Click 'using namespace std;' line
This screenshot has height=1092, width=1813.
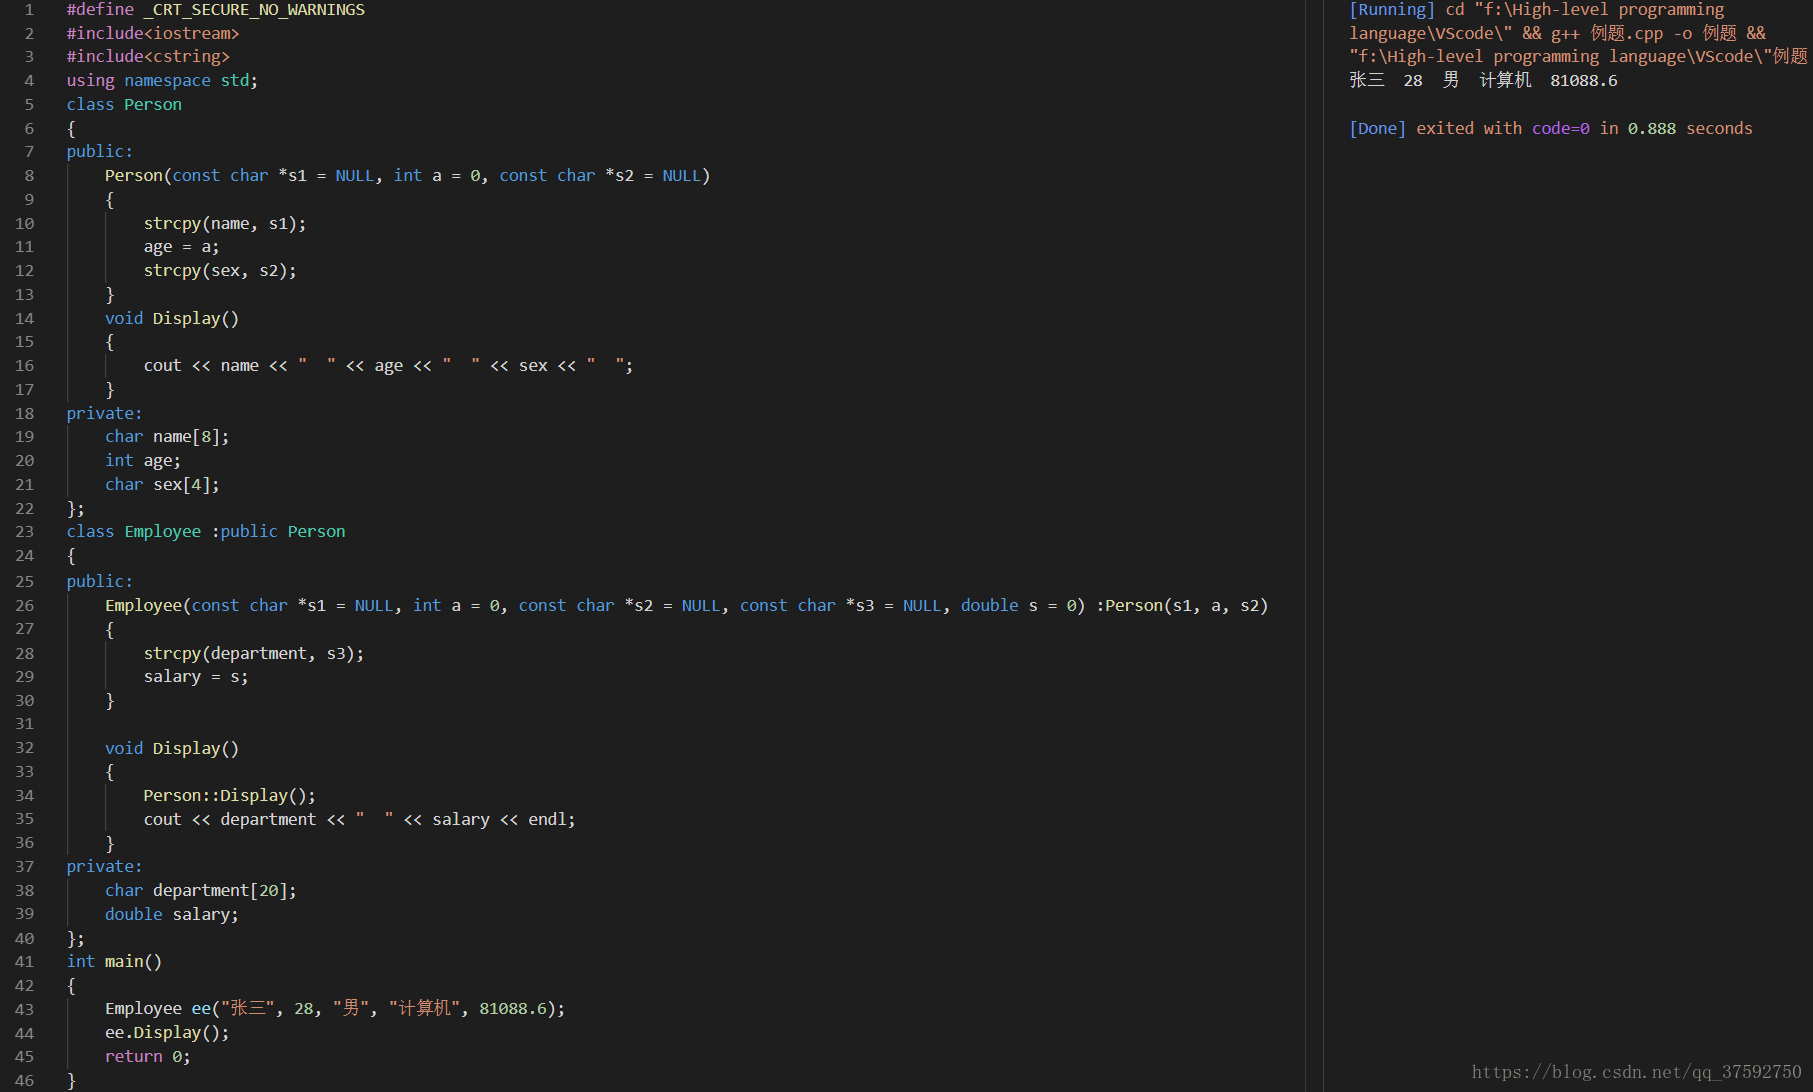(162, 81)
